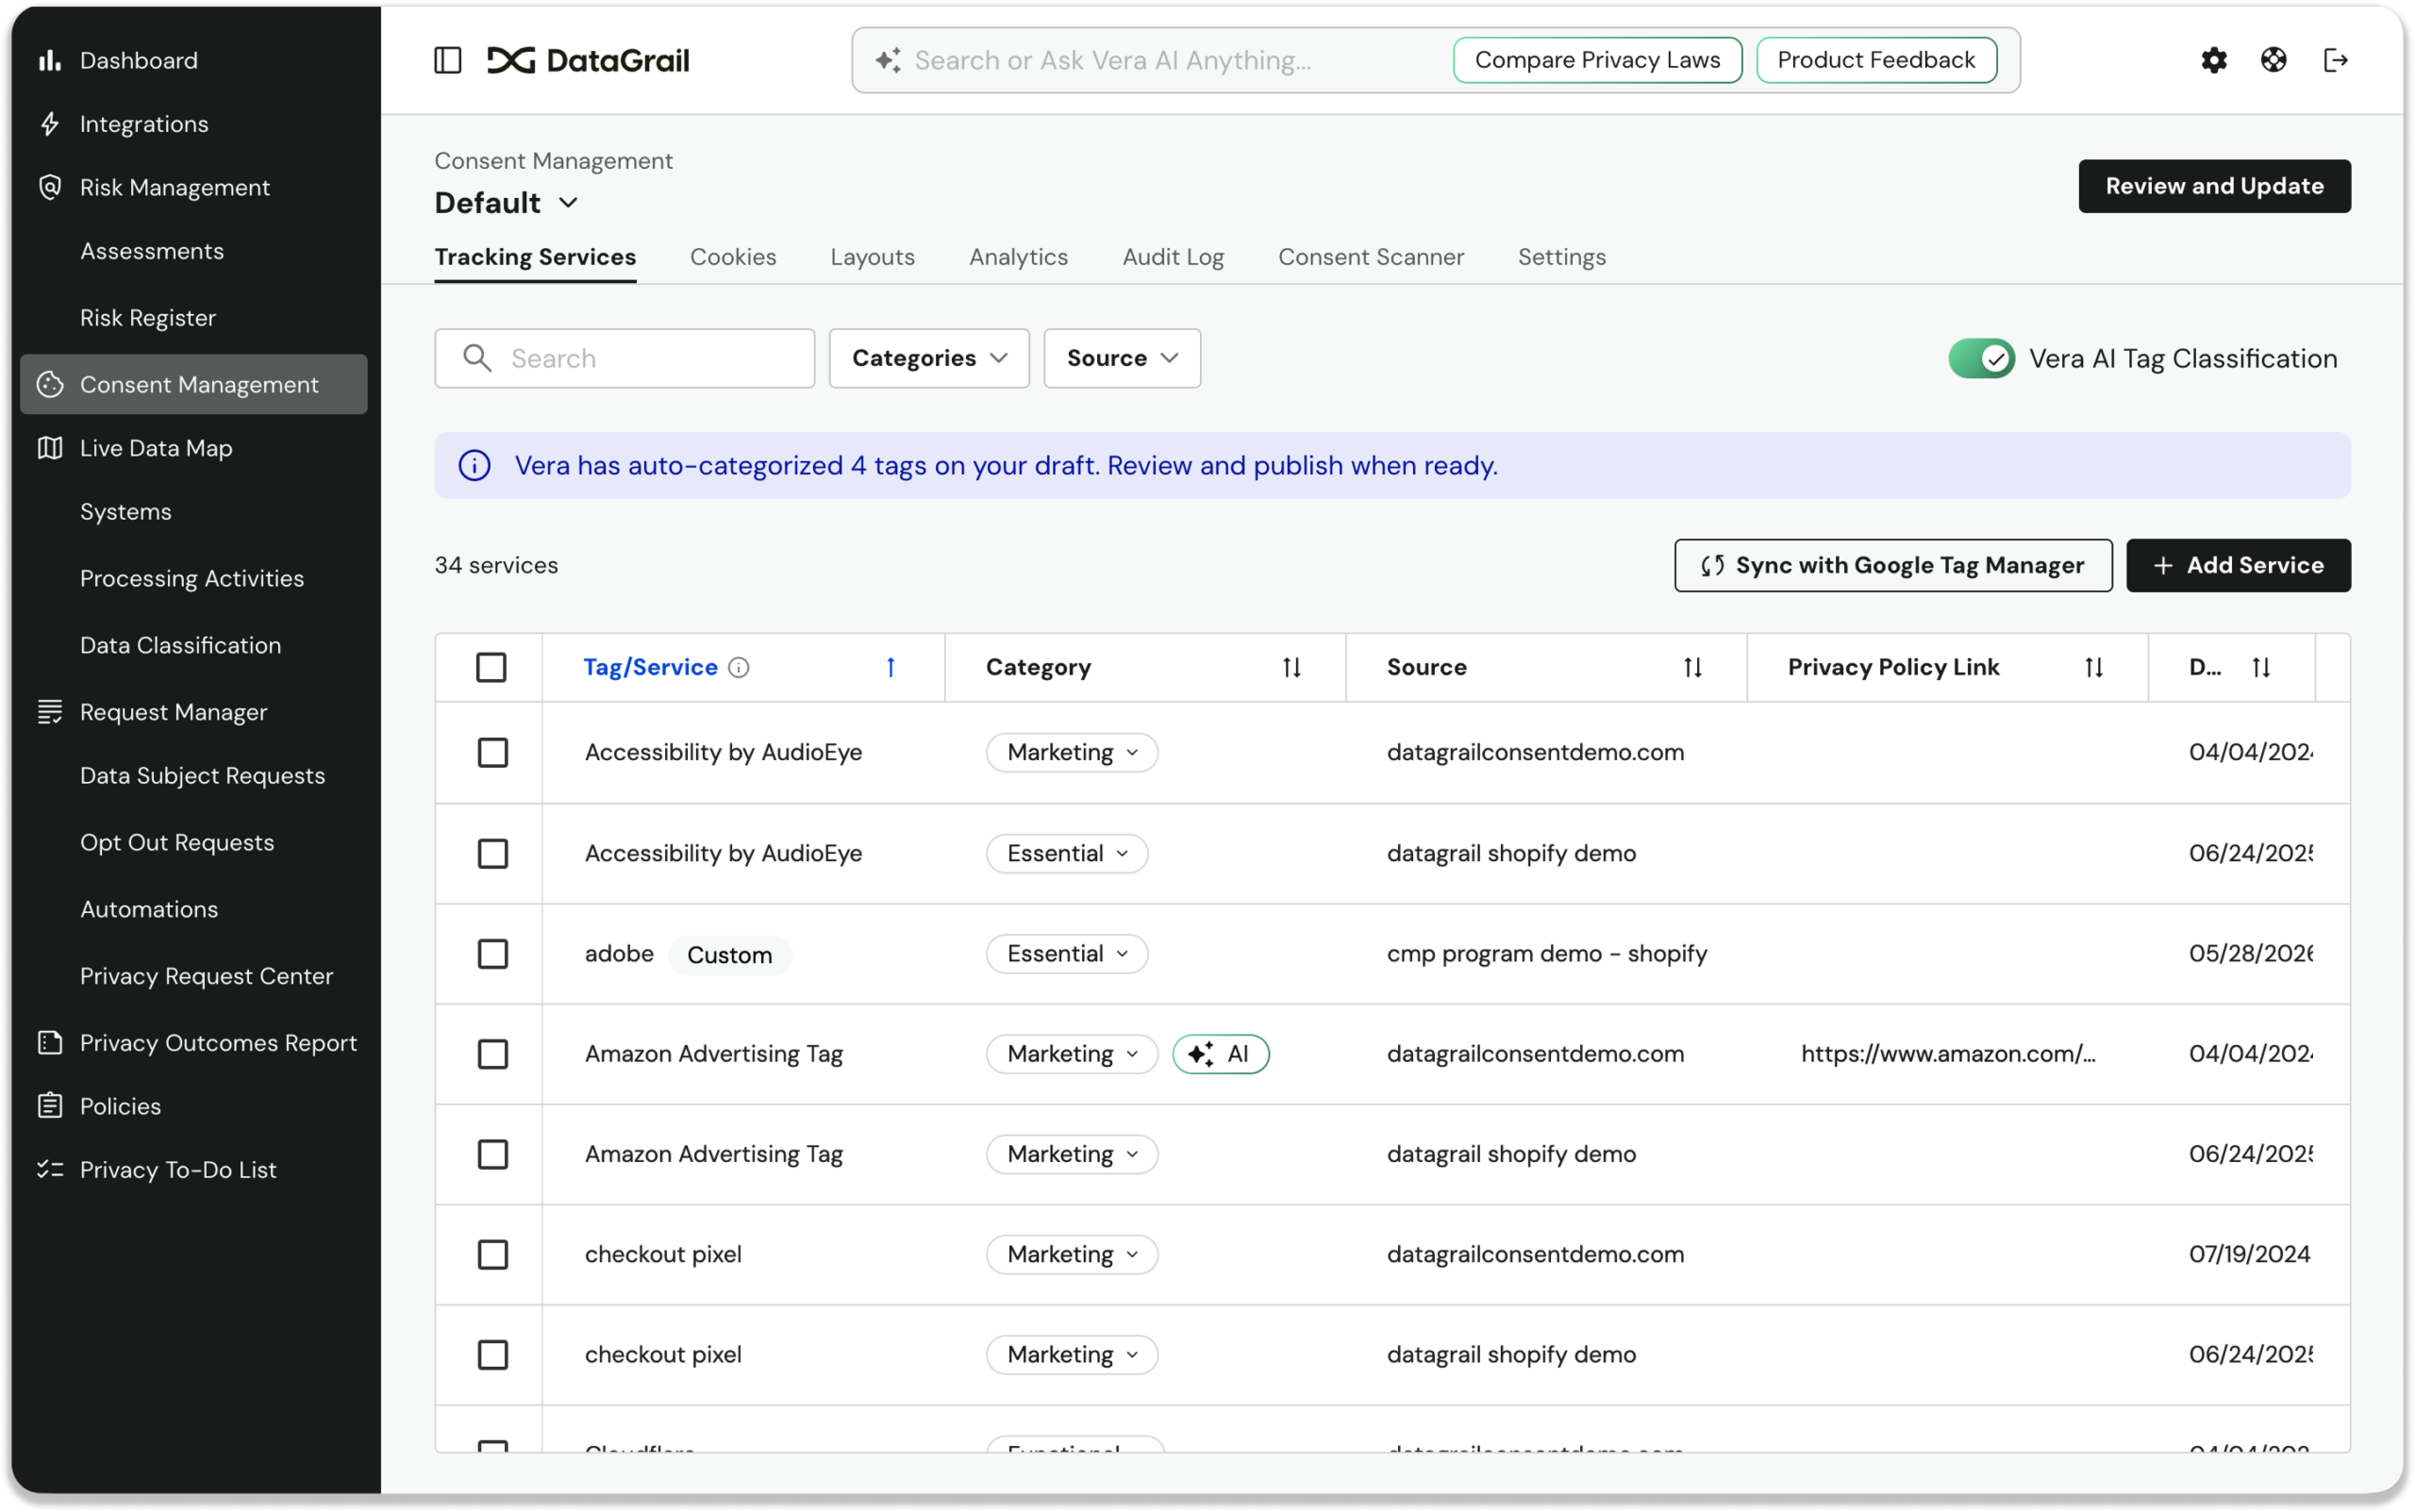This screenshot has height=1512, width=2415.
Task: Click the Risk Management shield icon
Action: pos(50,187)
